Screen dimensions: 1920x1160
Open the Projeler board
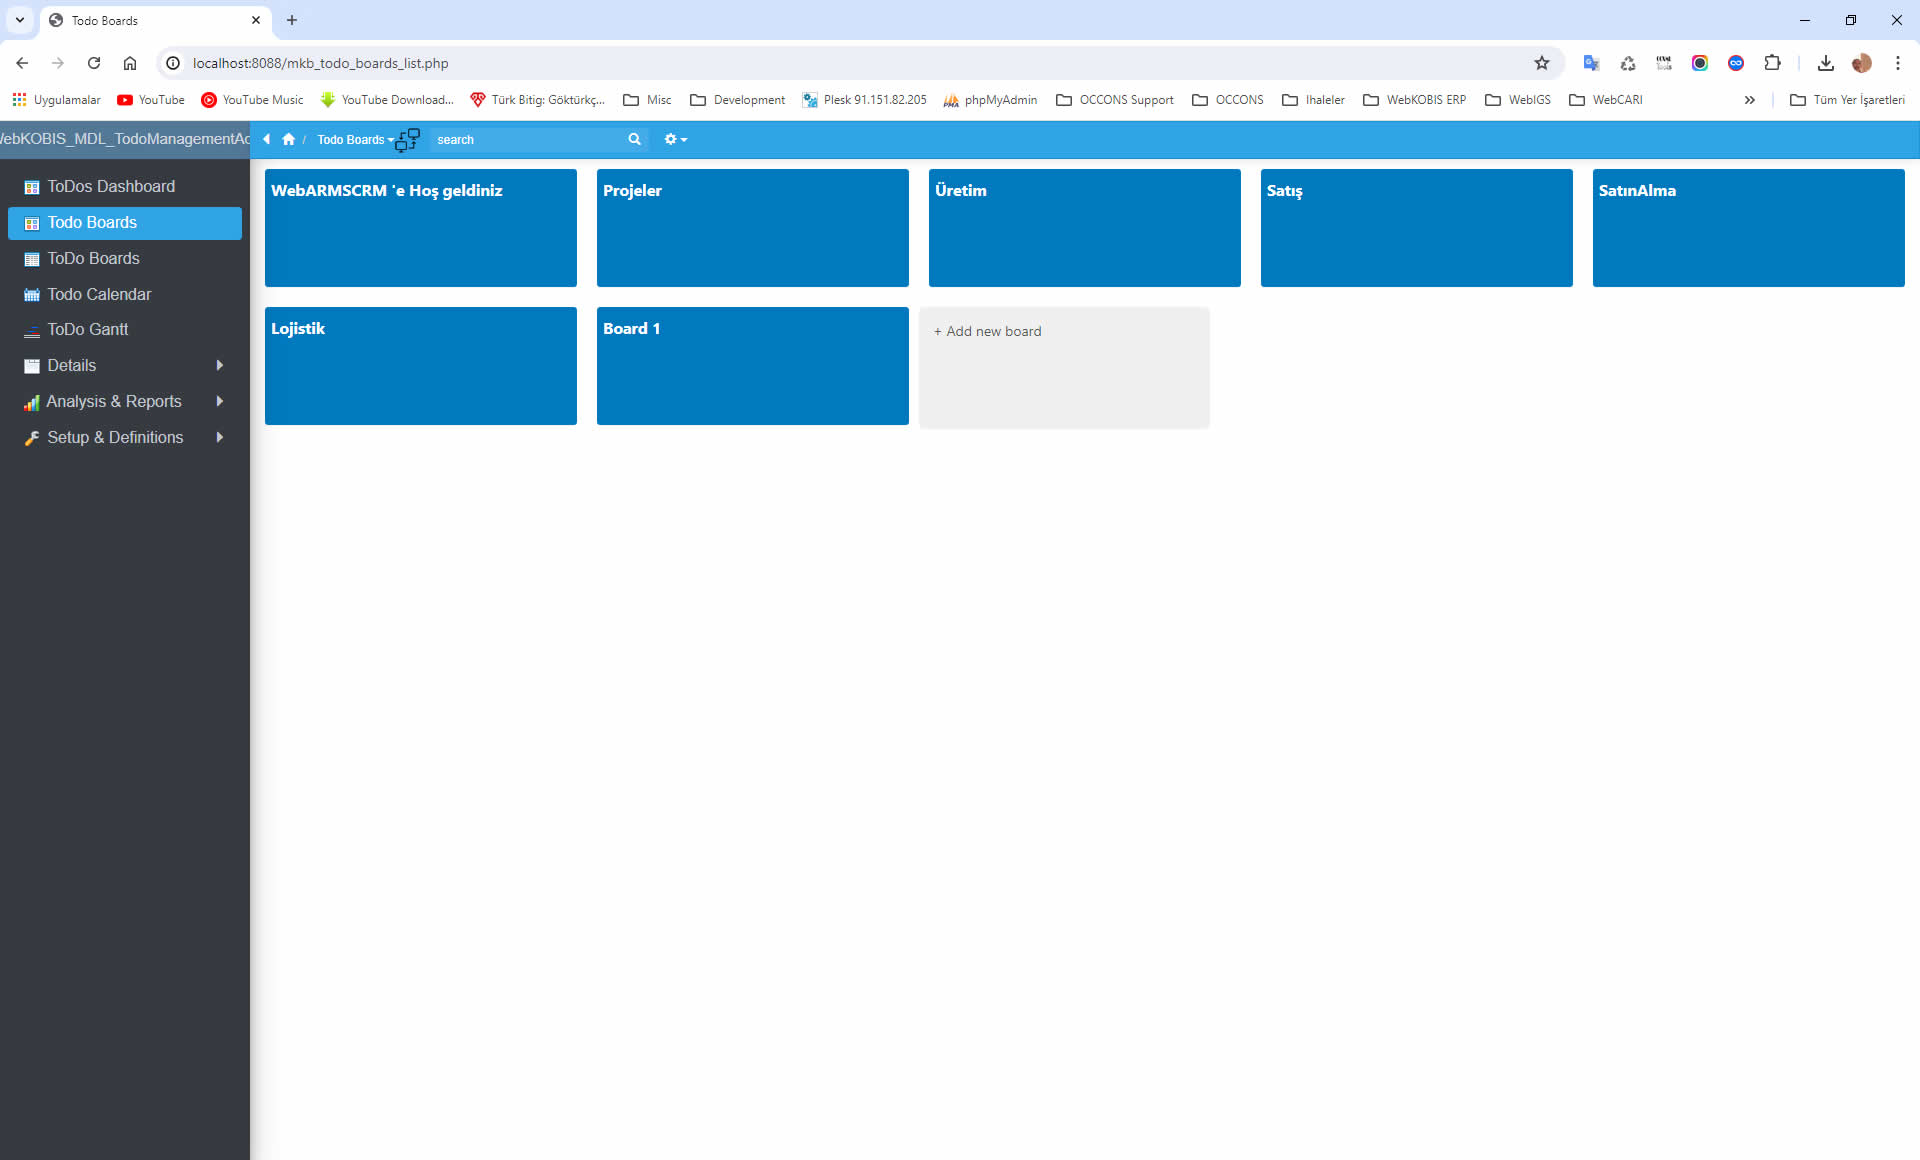tap(753, 228)
